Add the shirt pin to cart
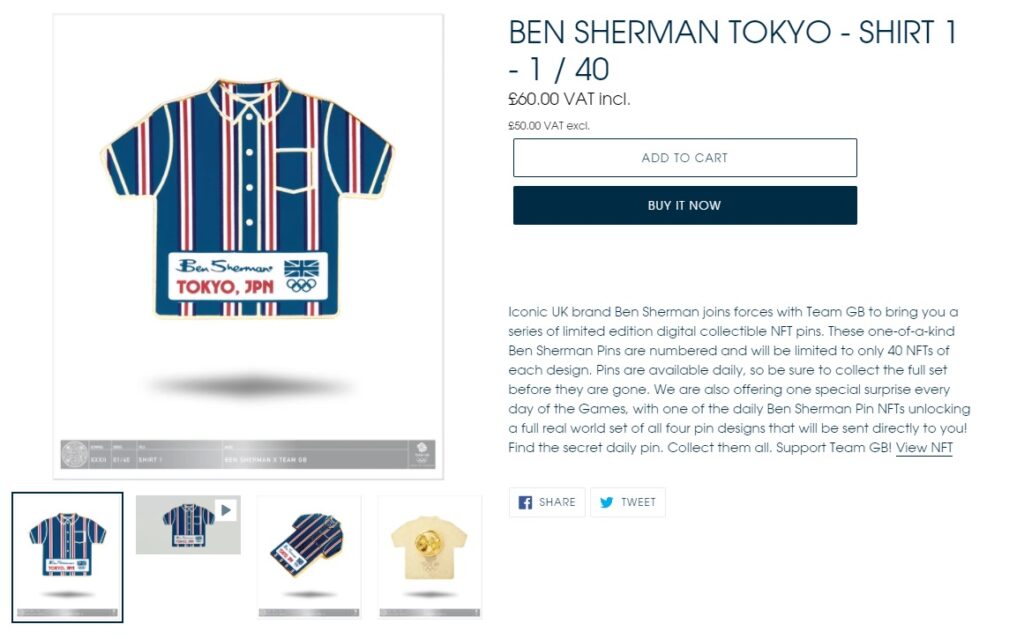This screenshot has width=1024, height=639. point(684,157)
